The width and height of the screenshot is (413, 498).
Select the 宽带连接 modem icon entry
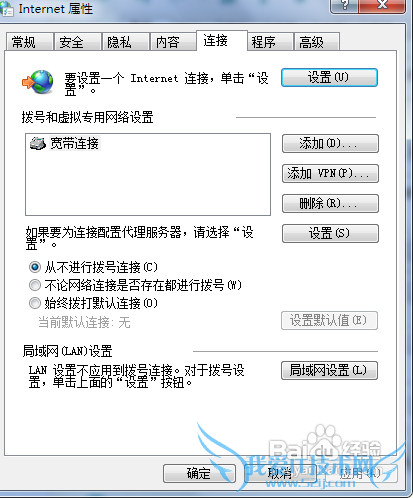point(38,143)
